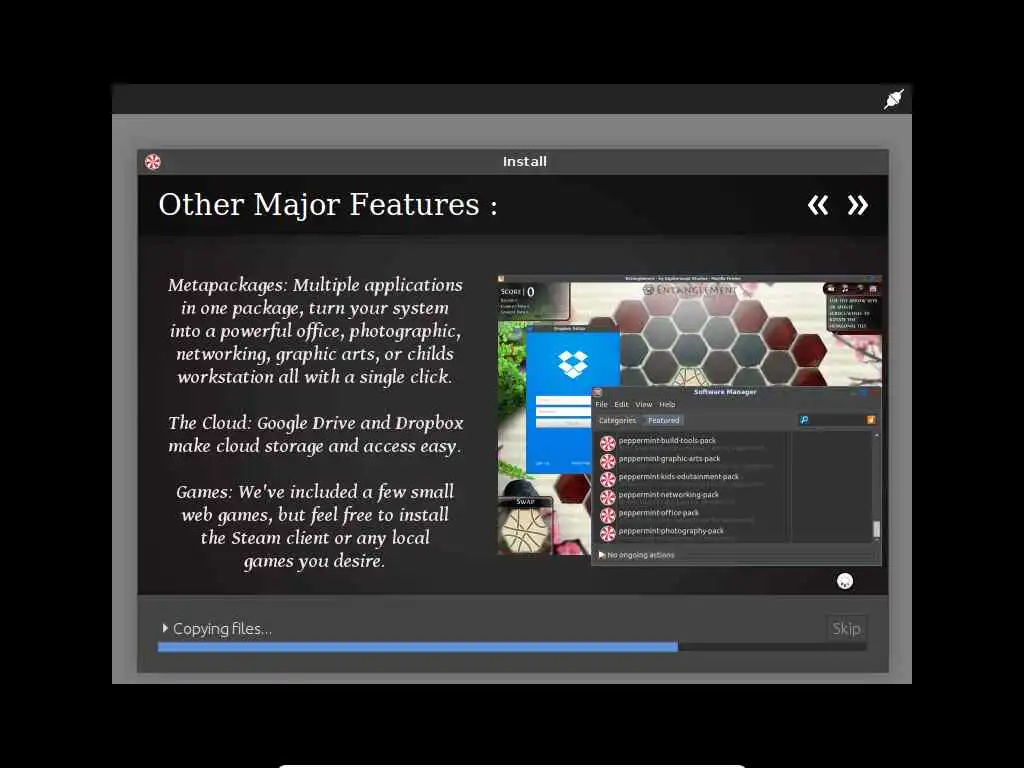Click the satellite icon in the top panel
The height and width of the screenshot is (768, 1024).
pos(893,99)
